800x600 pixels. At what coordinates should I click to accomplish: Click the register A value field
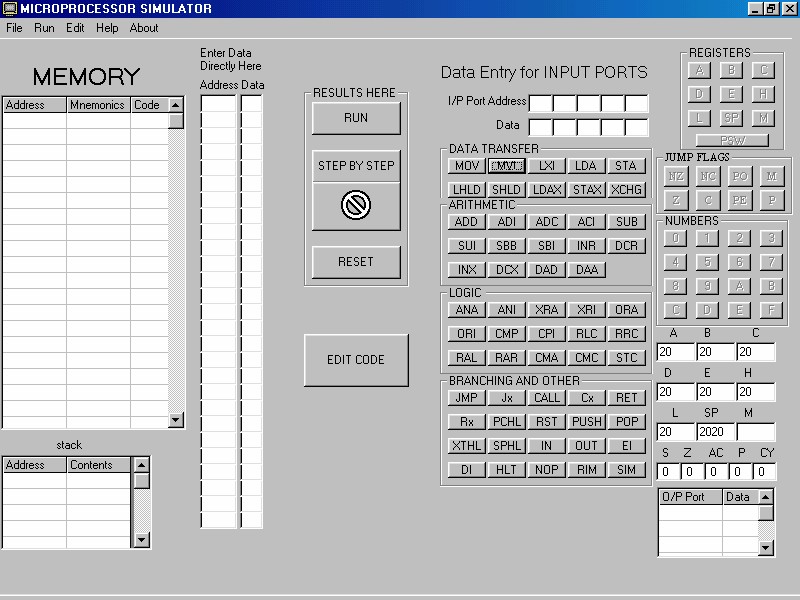click(676, 352)
